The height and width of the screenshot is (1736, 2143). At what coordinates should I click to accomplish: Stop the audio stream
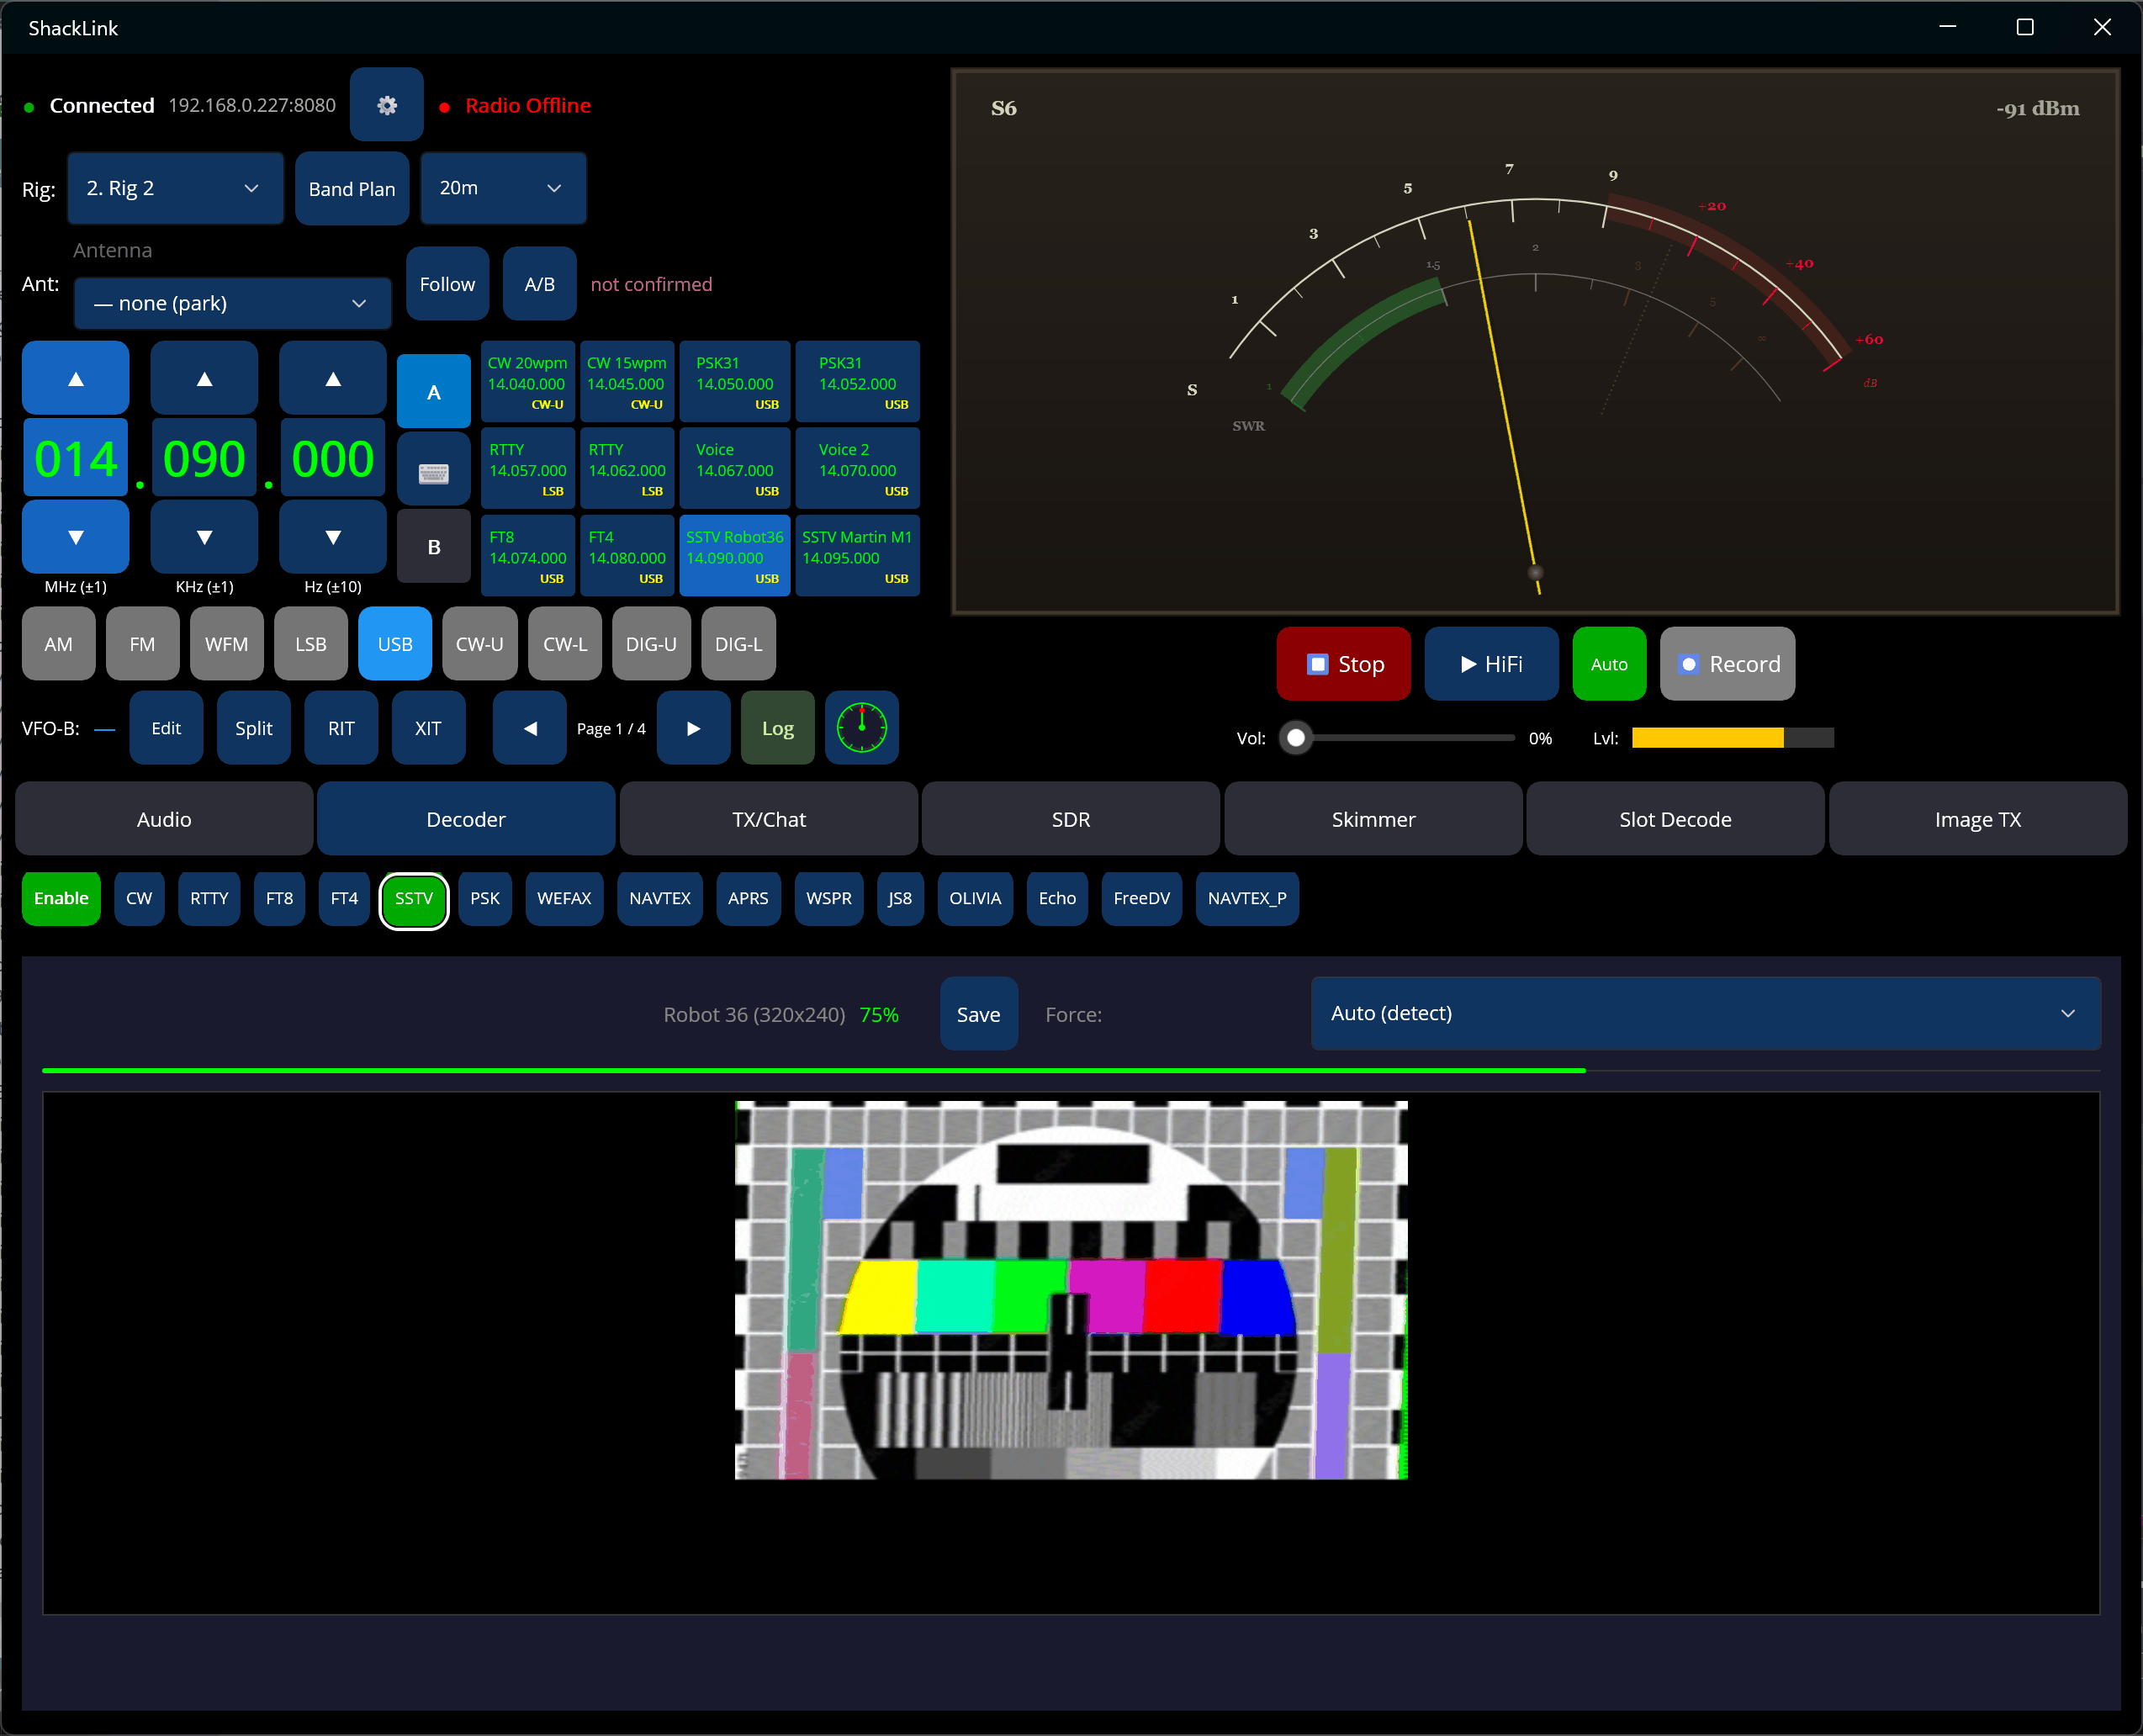tap(1344, 664)
